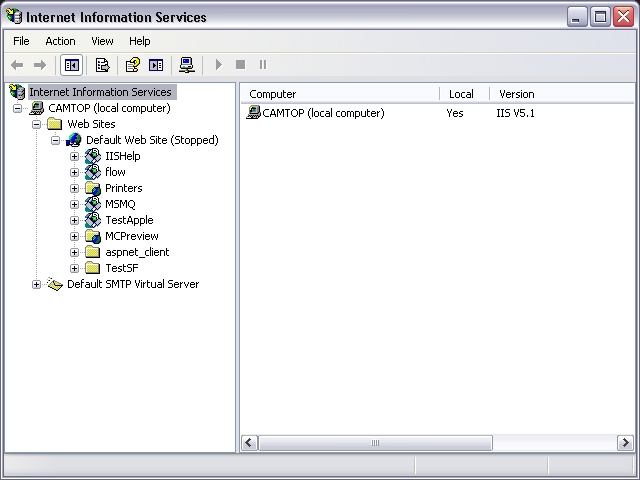This screenshot has width=640, height=480.
Task: Click the Default SMTP Virtual Server envelope icon
Action: [55, 284]
